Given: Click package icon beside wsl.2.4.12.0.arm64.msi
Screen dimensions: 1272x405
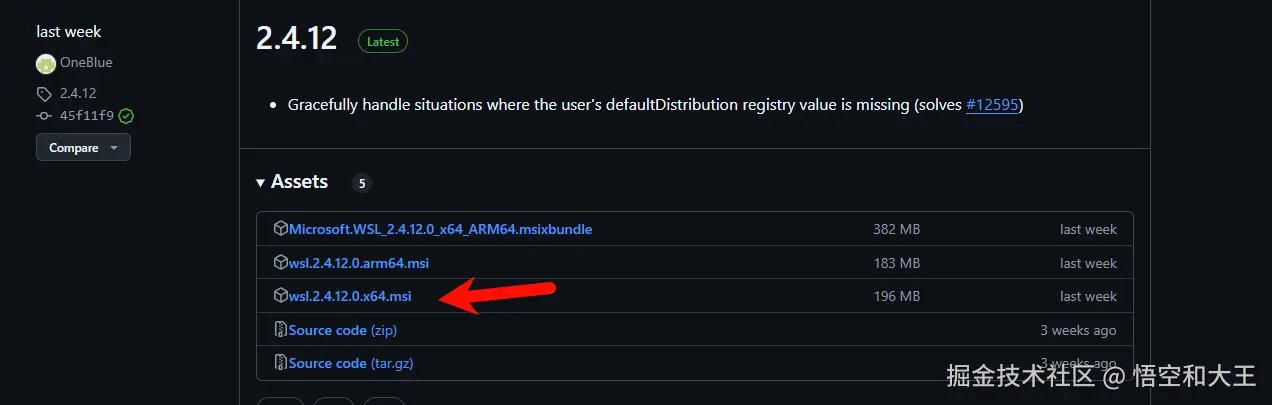Looking at the screenshot, I should point(281,263).
